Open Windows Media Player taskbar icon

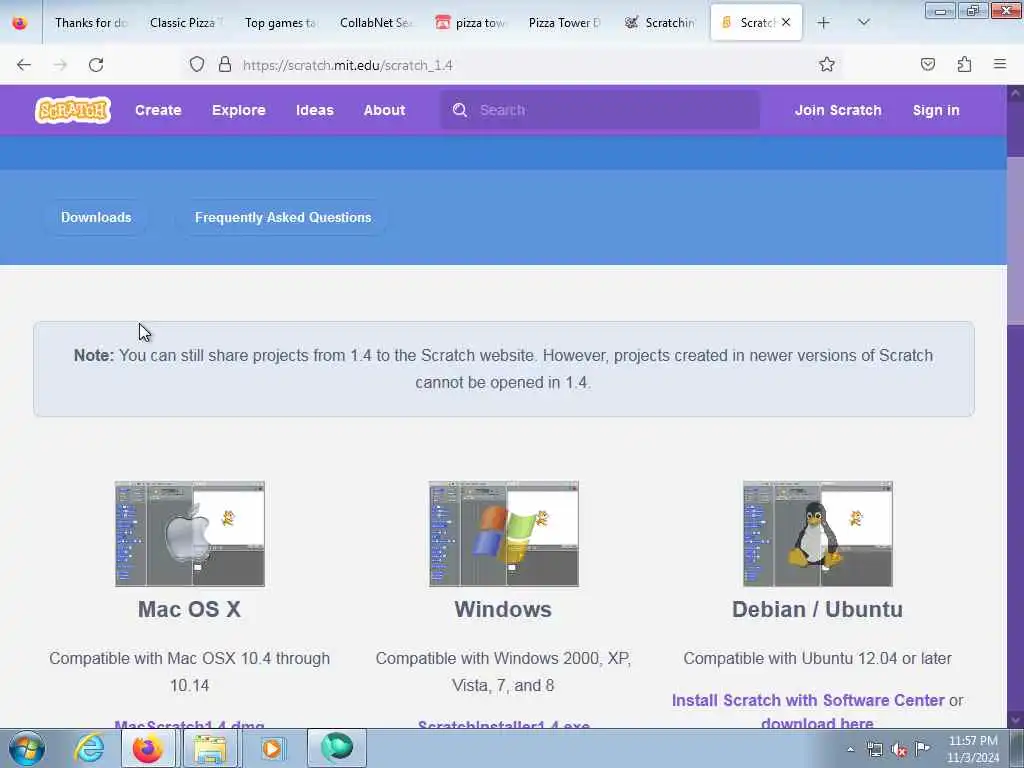[x=272, y=748]
